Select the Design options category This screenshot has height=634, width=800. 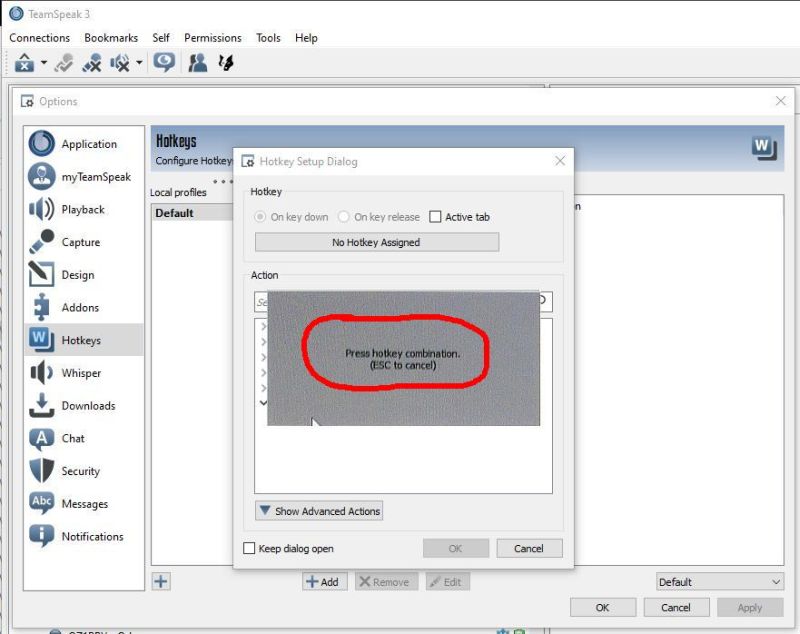tap(84, 274)
